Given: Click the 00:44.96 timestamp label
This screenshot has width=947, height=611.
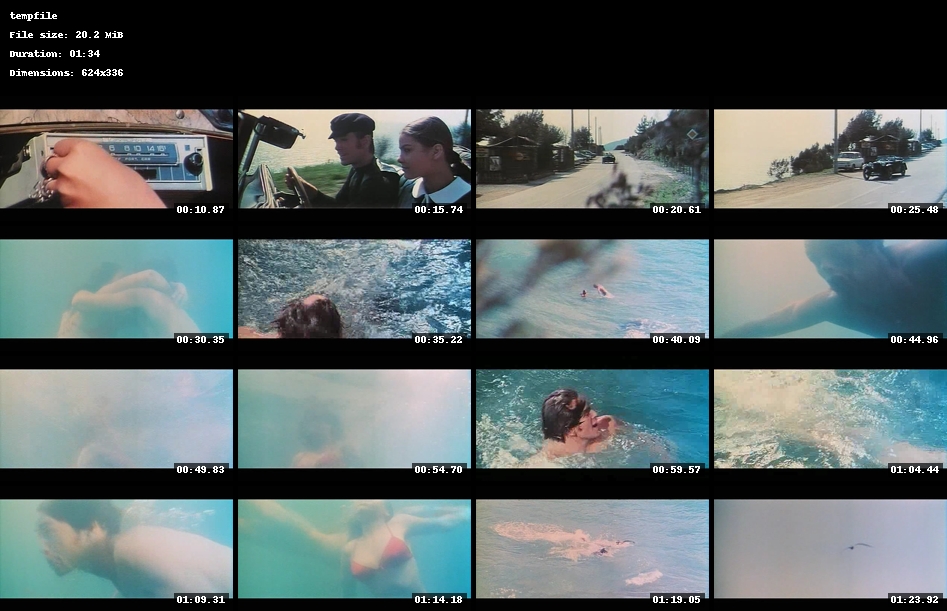Looking at the screenshot, I should [x=914, y=339].
